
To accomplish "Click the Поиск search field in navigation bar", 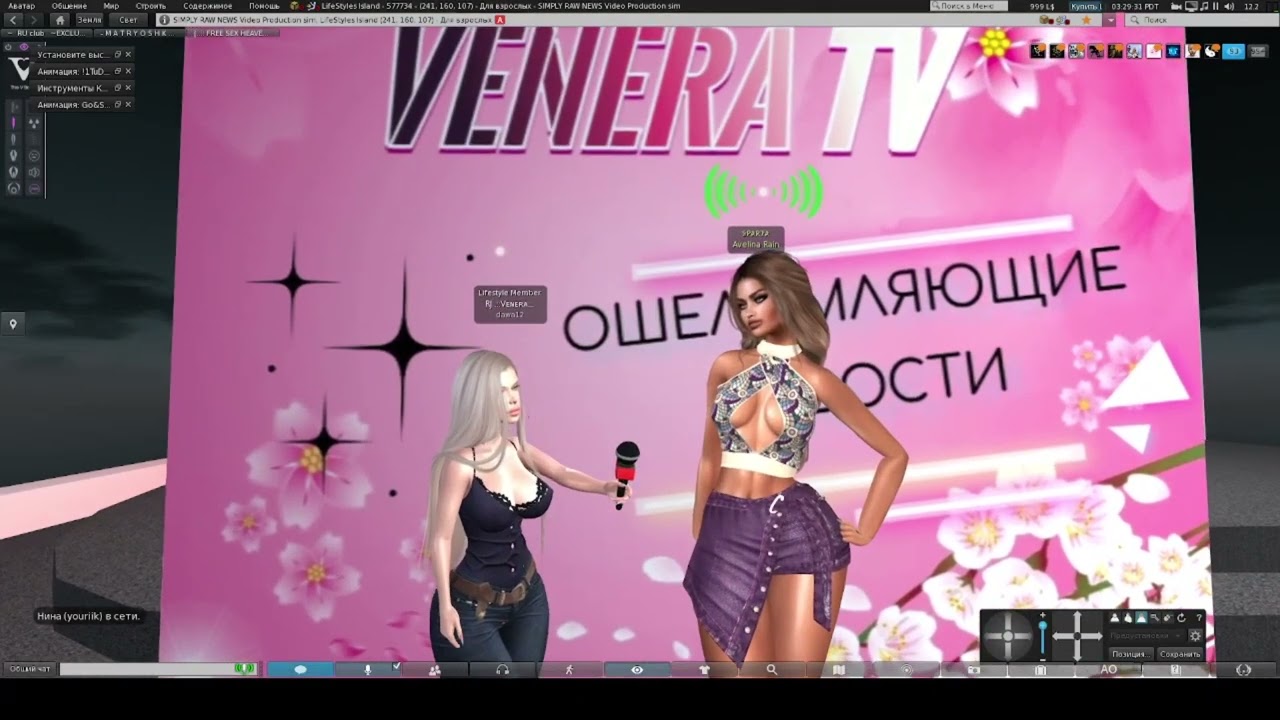I will coord(1199,20).
